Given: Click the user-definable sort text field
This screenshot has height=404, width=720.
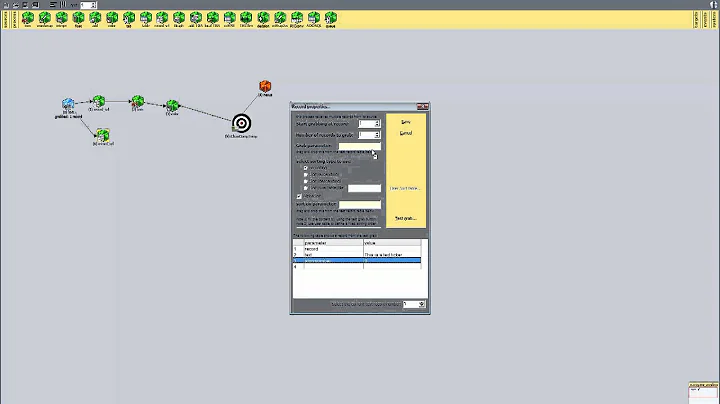Looking at the screenshot, I should (x=364, y=188).
